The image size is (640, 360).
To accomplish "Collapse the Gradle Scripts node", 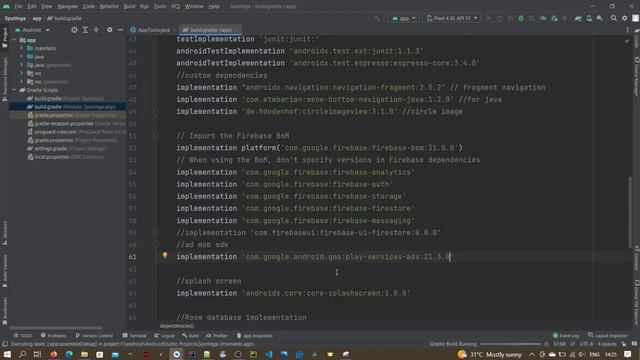I will [x=14, y=90].
